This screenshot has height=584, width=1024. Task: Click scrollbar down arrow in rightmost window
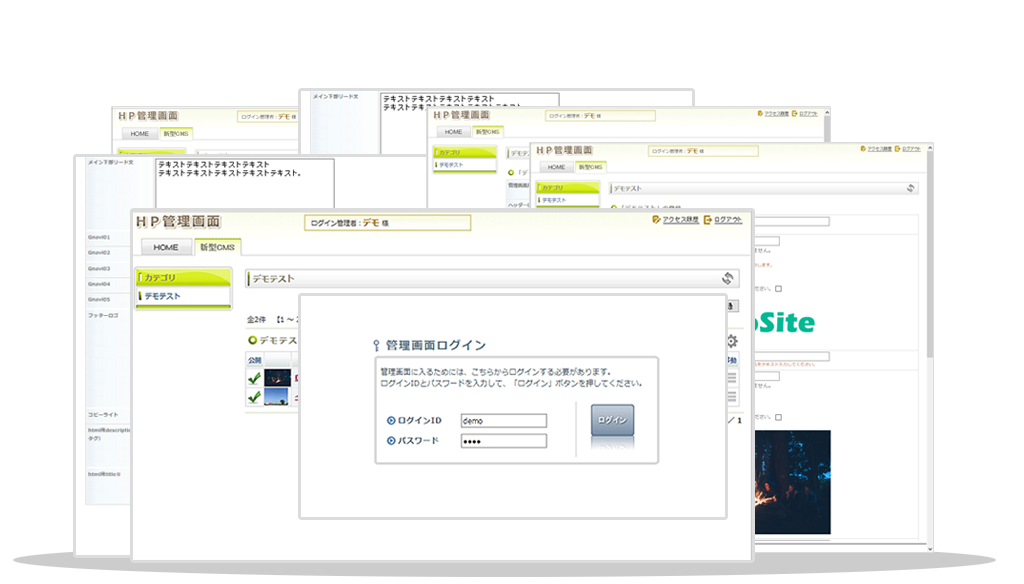coord(930,549)
